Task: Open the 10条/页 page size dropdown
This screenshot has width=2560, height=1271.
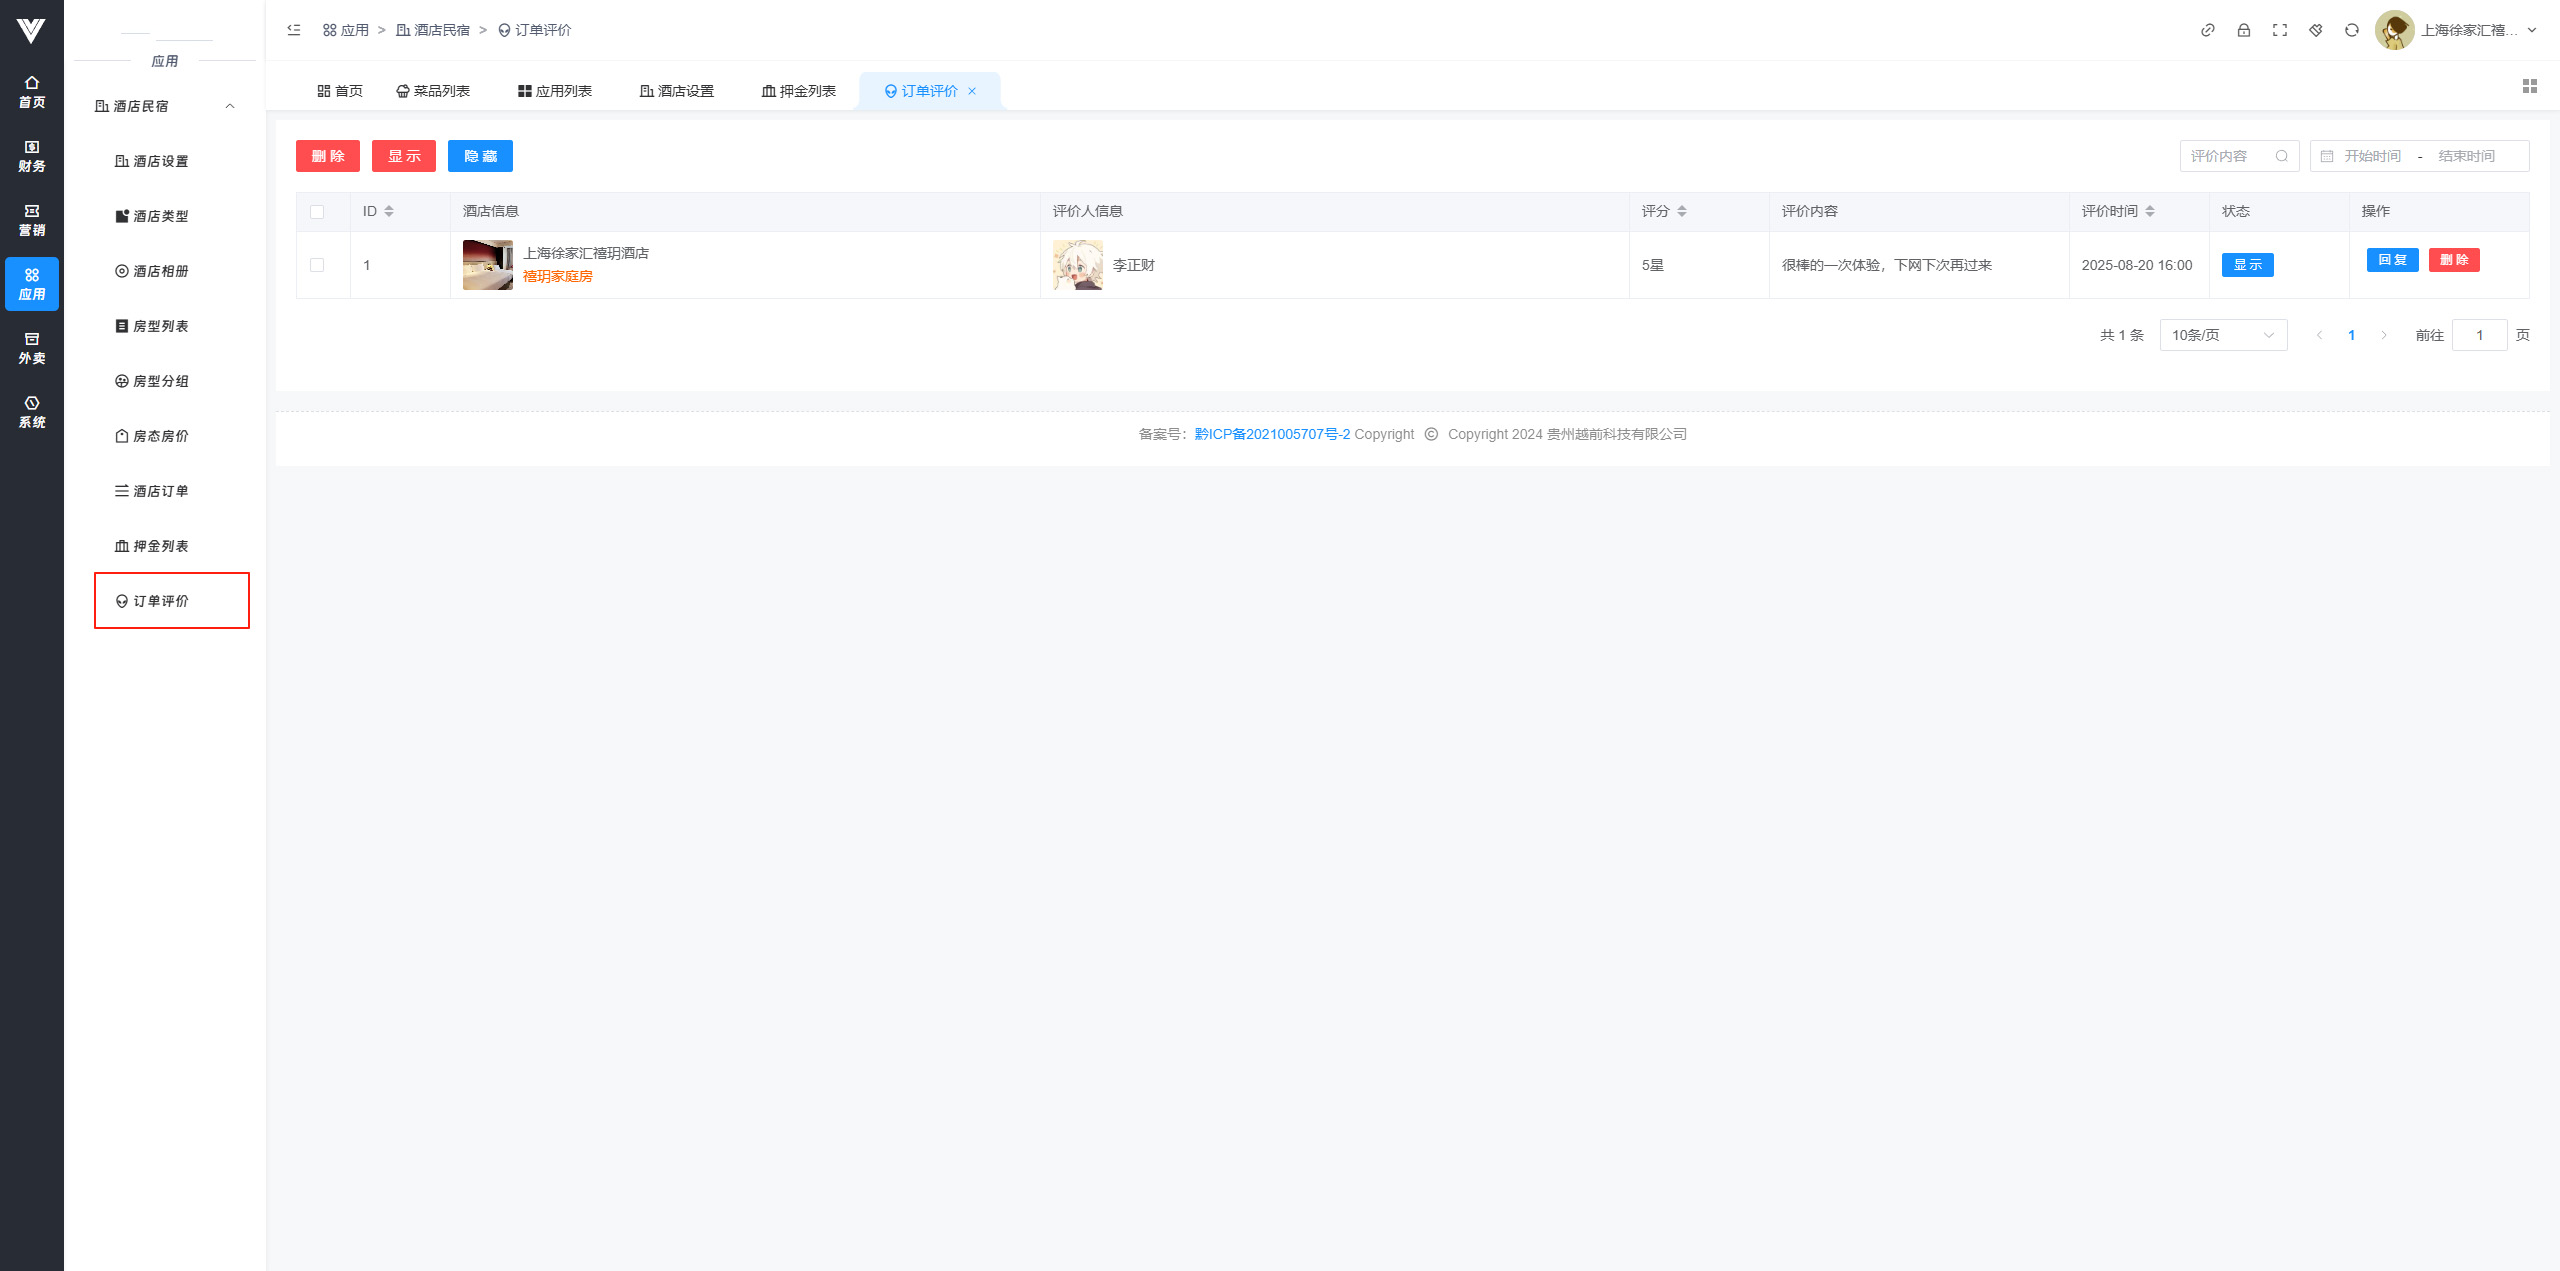Action: coord(2222,335)
